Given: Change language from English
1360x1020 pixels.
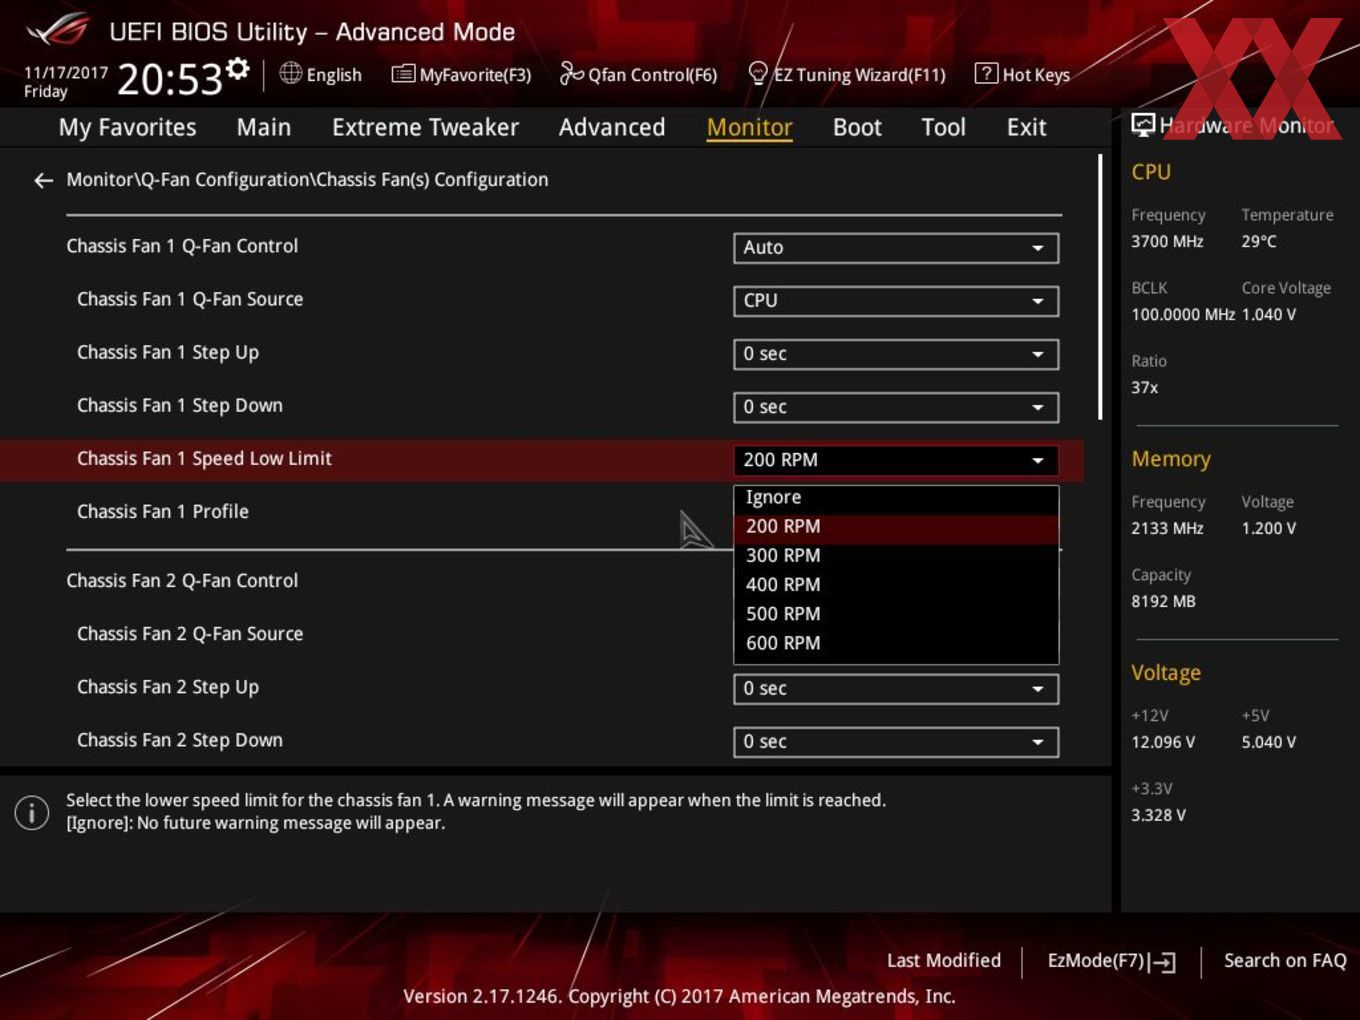Looking at the screenshot, I should [334, 75].
